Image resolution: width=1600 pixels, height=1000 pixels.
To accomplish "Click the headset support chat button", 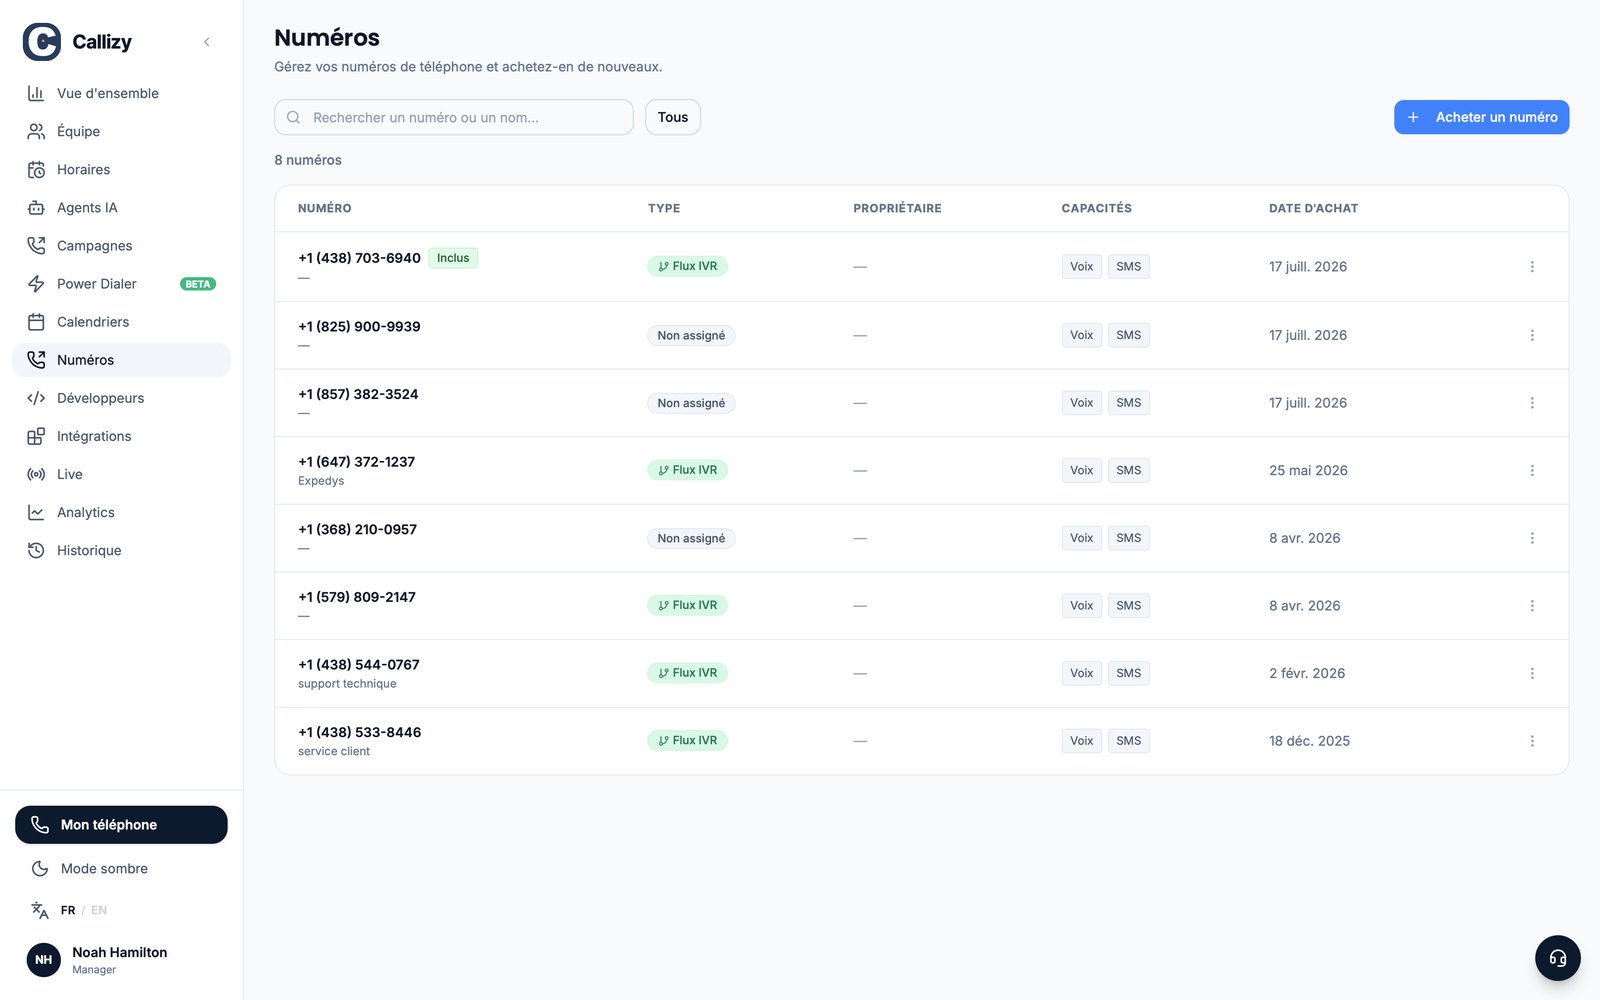I will (1557, 958).
